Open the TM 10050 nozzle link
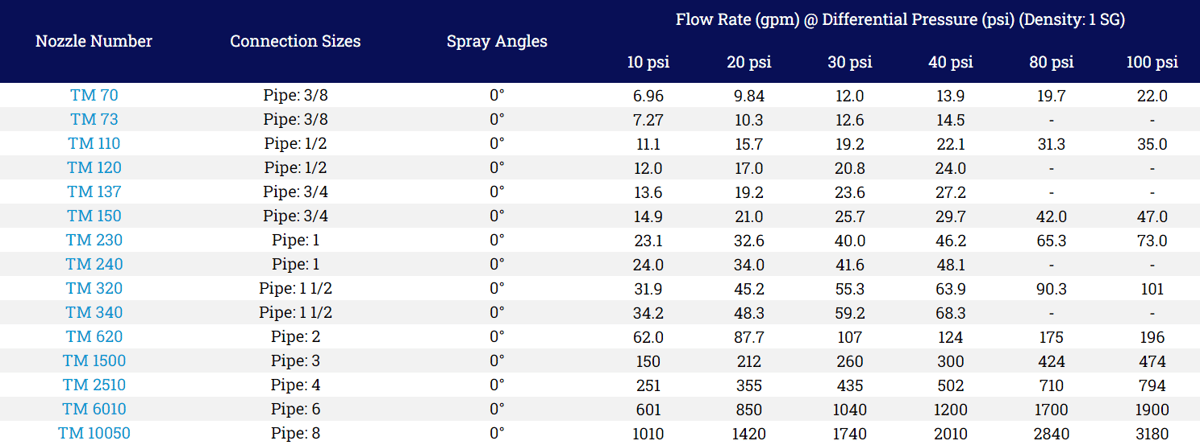Image resolution: width=1200 pixels, height=445 pixels. (94, 433)
